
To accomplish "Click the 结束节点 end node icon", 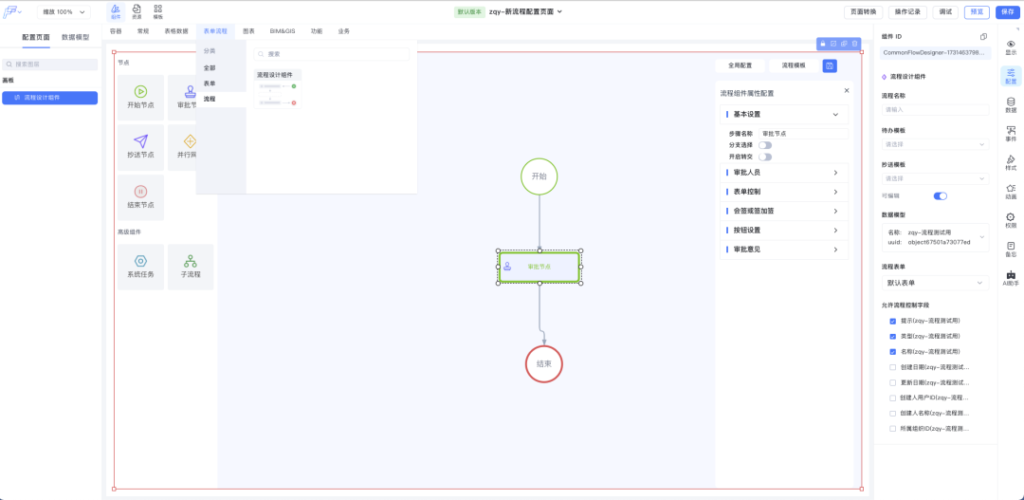I will click(x=141, y=192).
